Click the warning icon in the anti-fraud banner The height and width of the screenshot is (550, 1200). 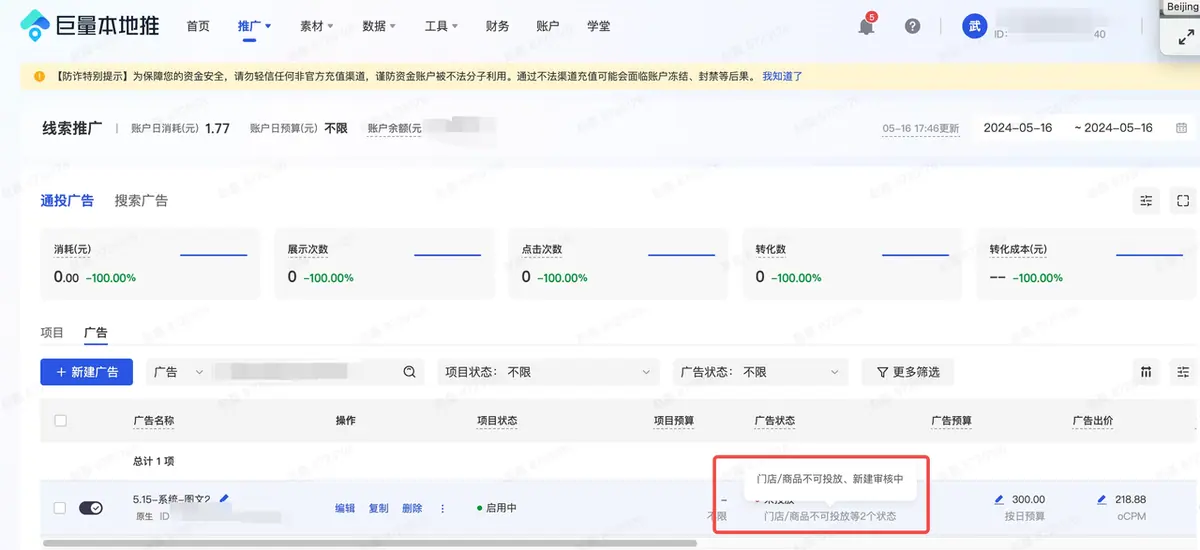point(39,76)
